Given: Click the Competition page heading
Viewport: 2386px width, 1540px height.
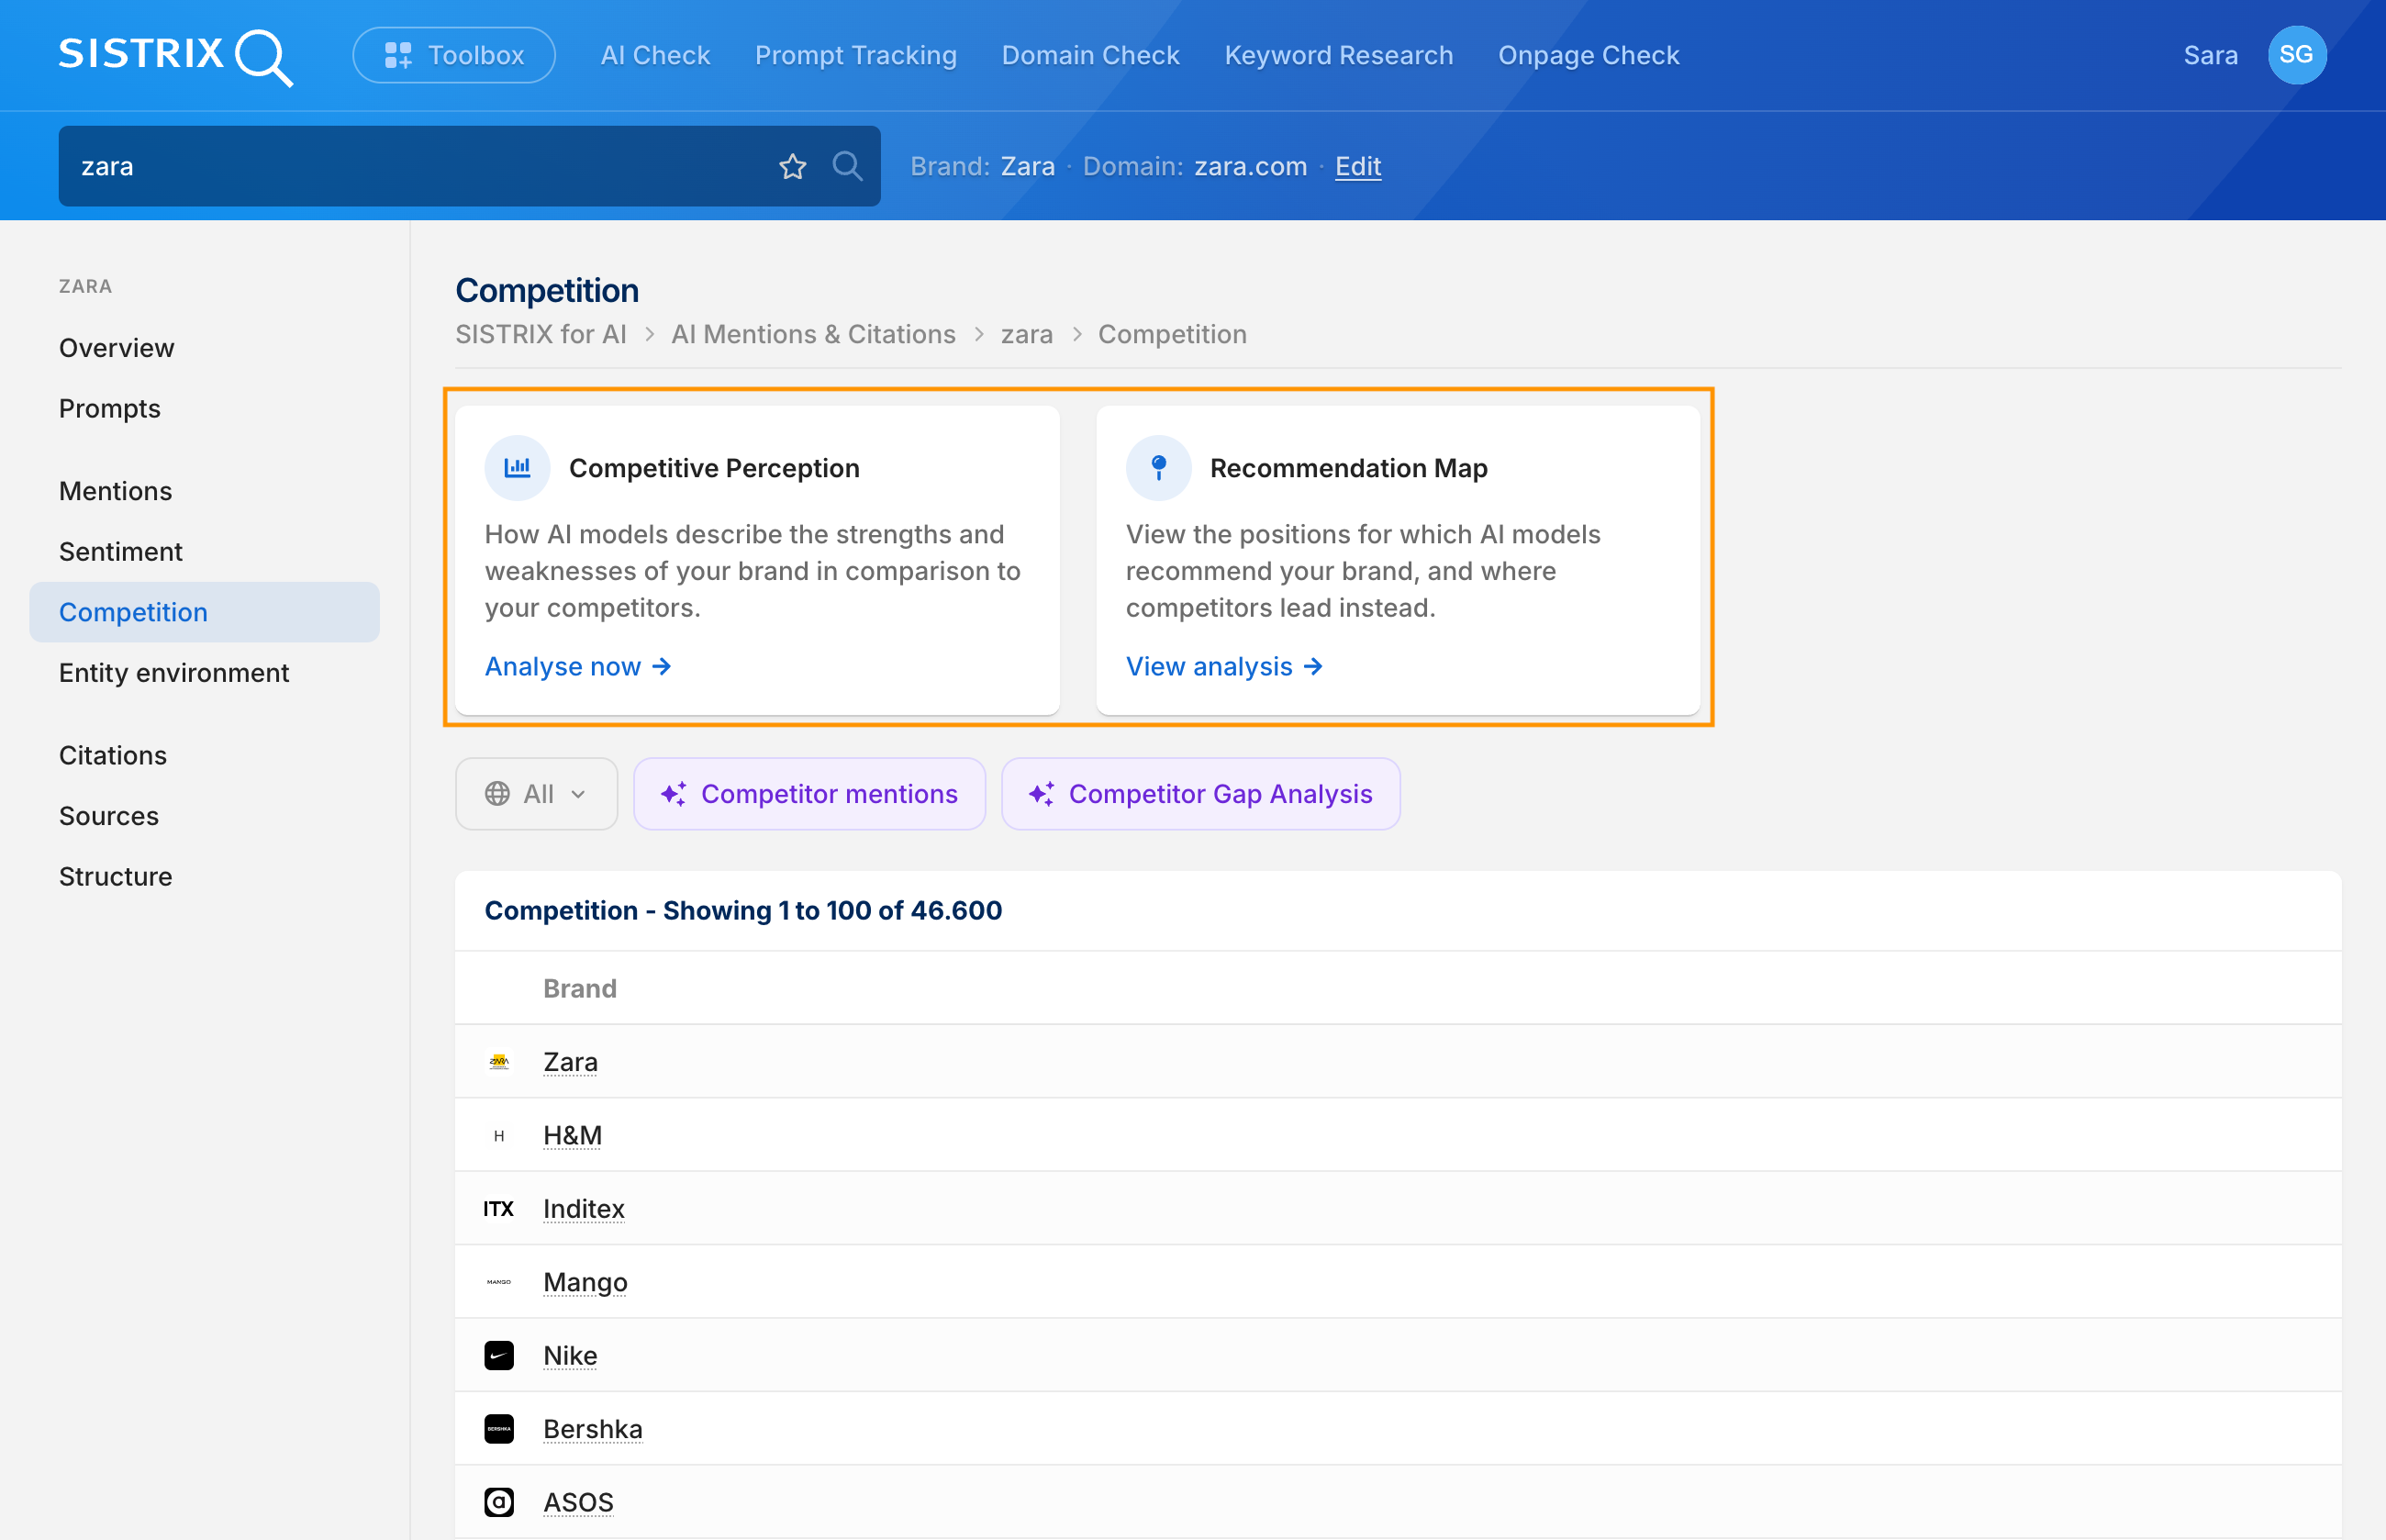Looking at the screenshot, I should pyautogui.click(x=547, y=290).
